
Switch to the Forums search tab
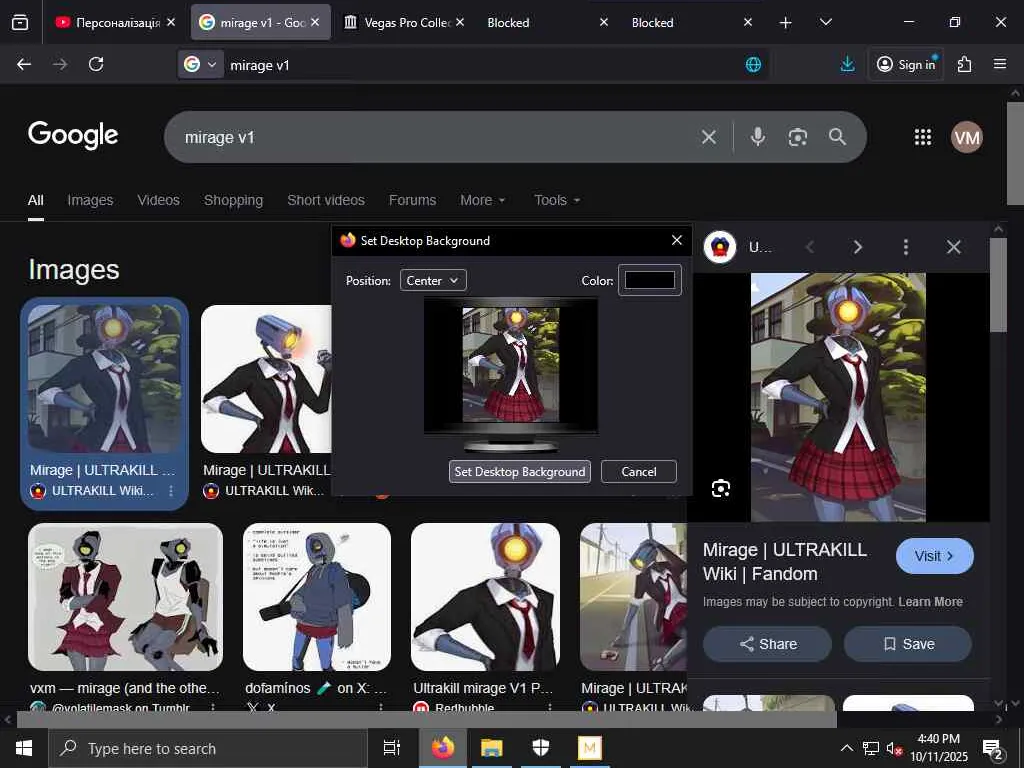click(412, 200)
